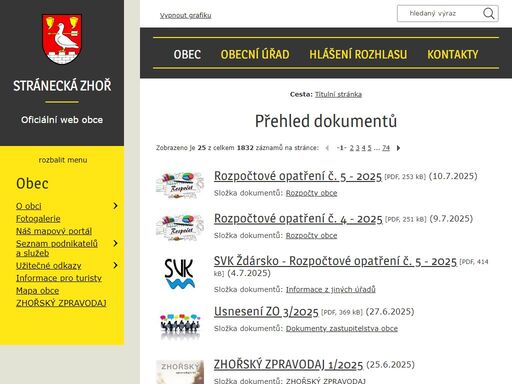Focus the Hledaný výraz search field
The height and width of the screenshot is (384, 512).
pos(439,14)
